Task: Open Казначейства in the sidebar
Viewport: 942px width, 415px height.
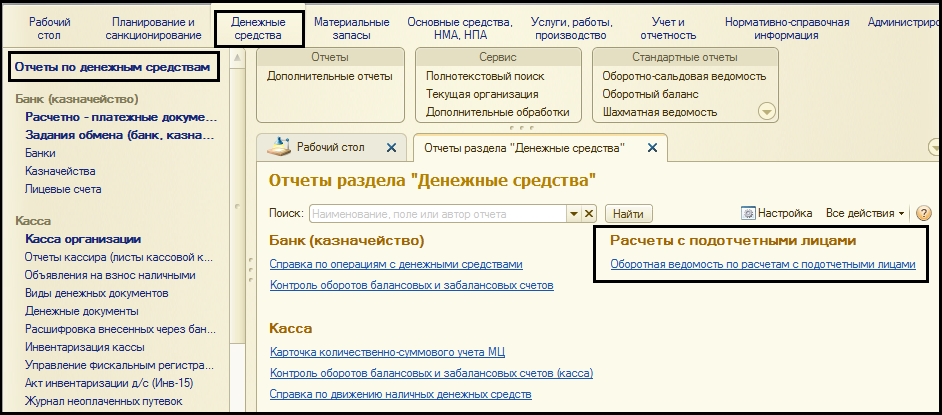Action: (x=60, y=171)
